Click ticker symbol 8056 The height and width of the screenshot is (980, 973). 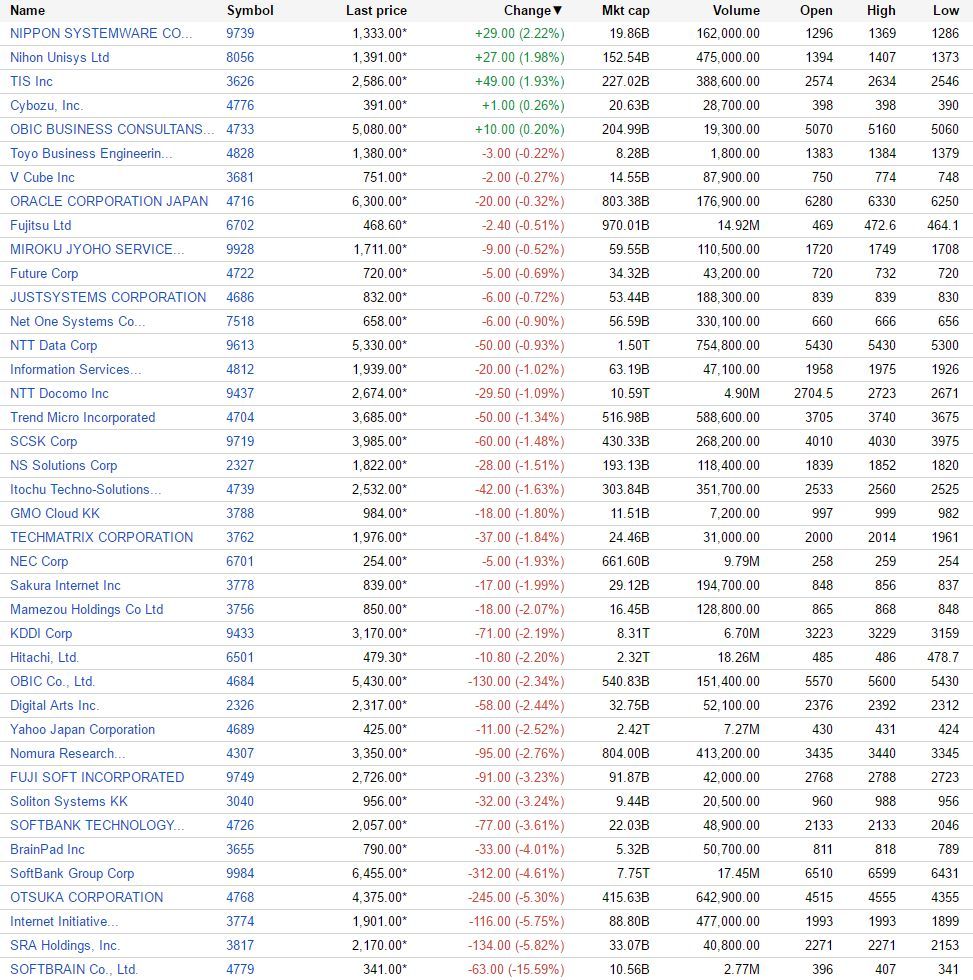[240, 58]
